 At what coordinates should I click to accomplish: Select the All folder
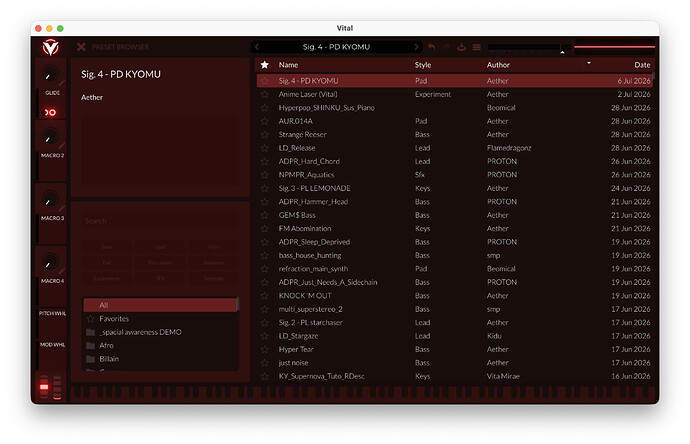[x=160, y=305]
